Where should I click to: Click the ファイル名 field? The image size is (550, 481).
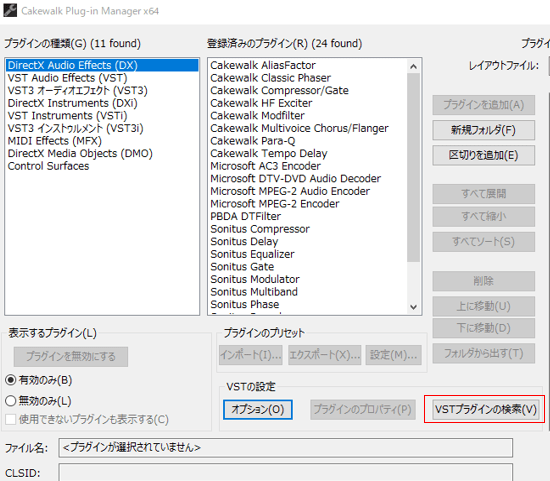[286, 448]
